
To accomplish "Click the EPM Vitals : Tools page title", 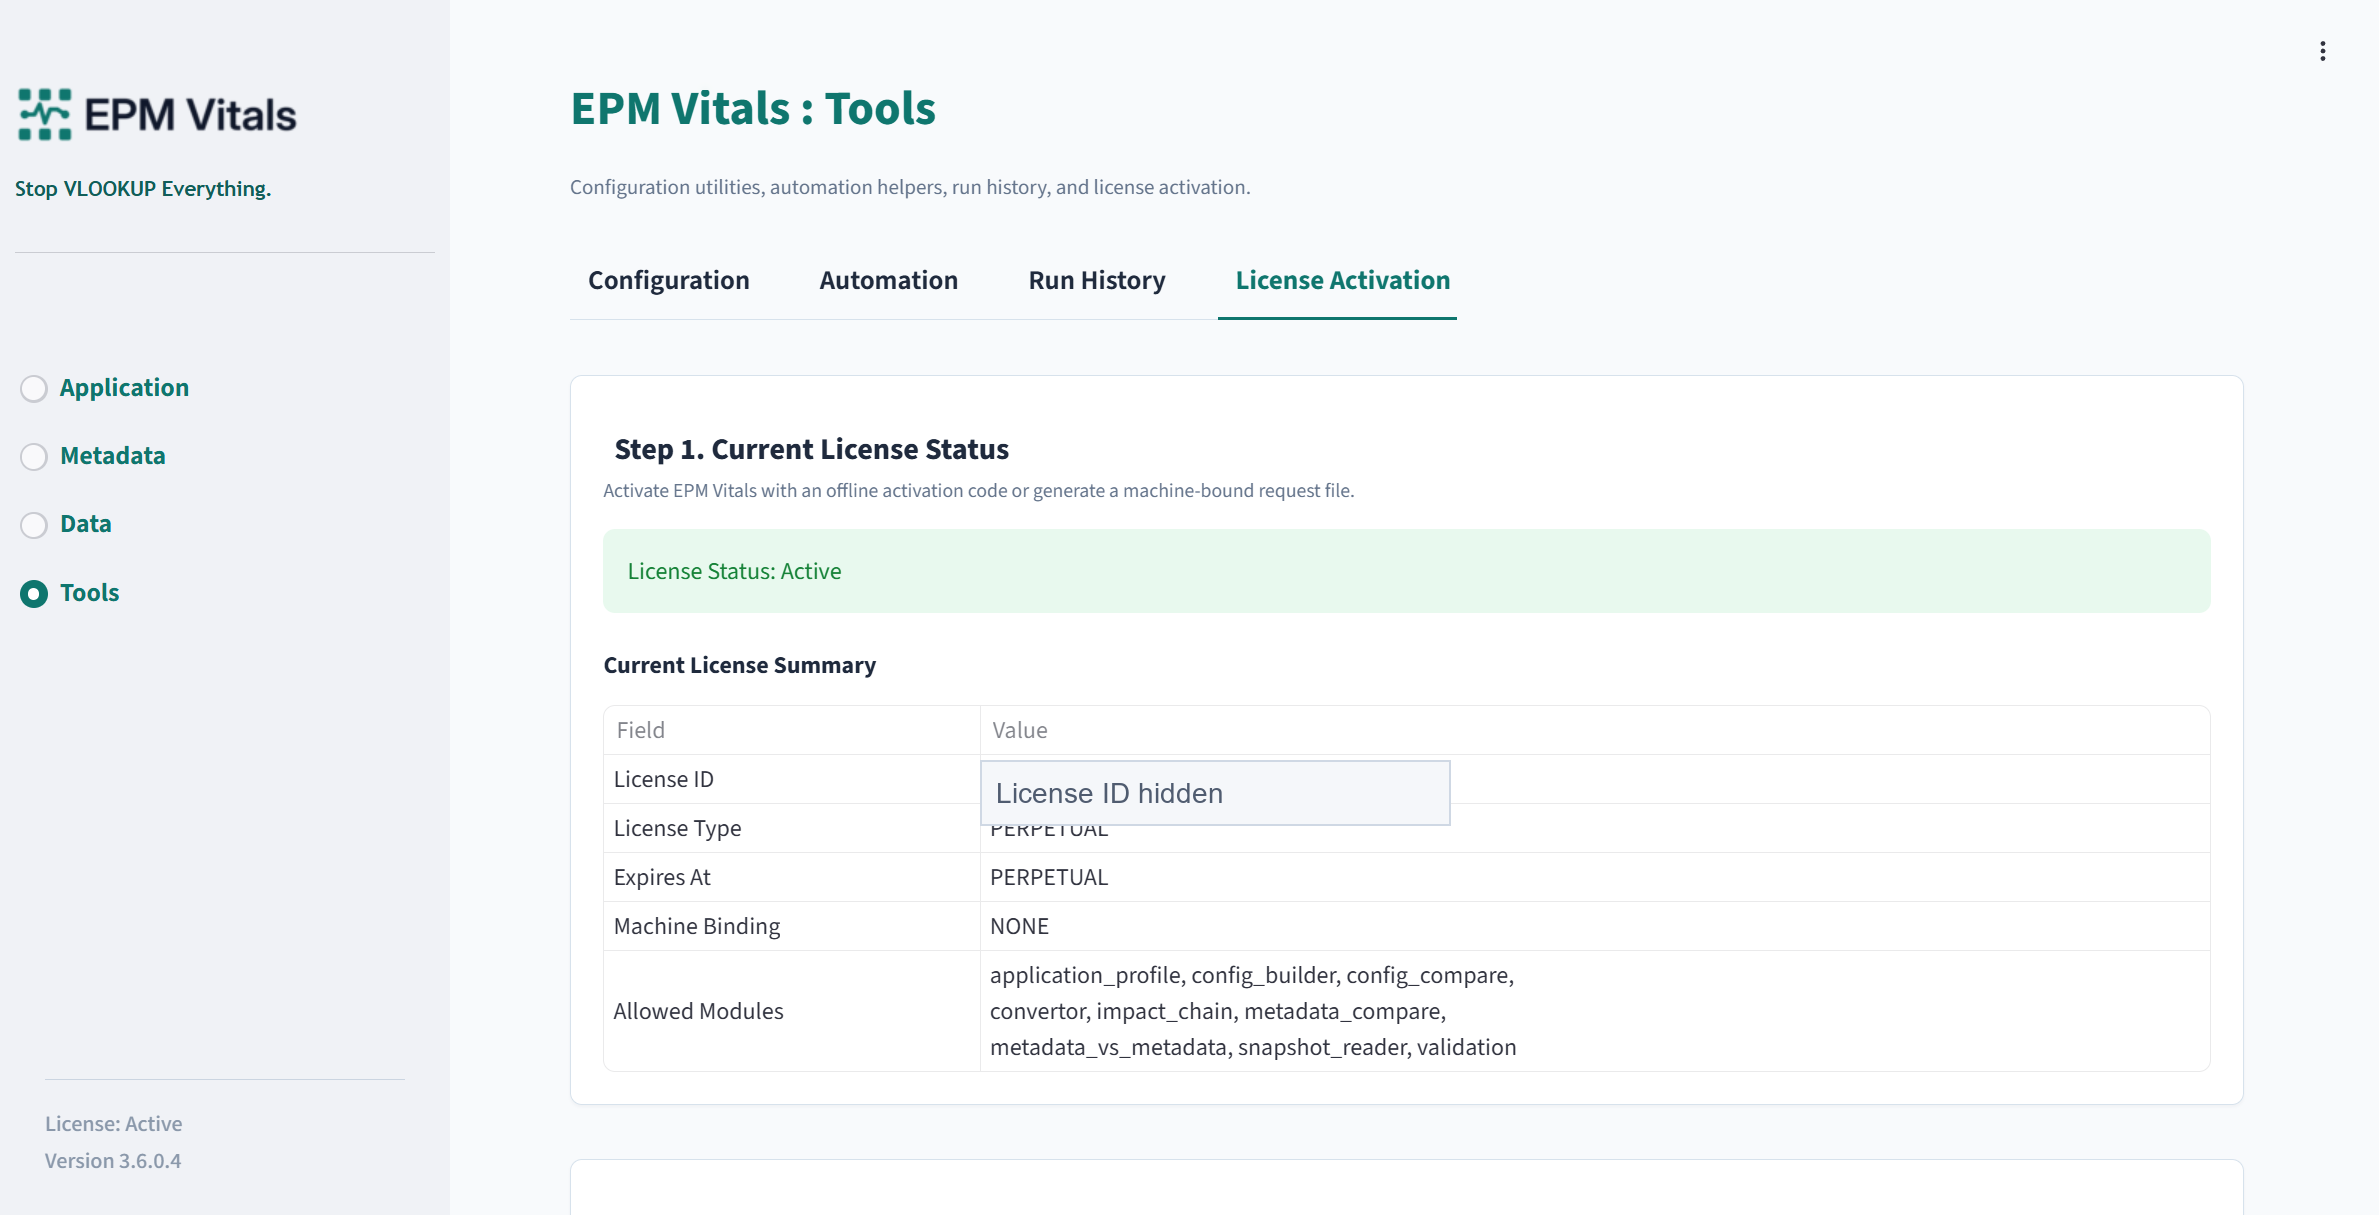I will click(753, 108).
